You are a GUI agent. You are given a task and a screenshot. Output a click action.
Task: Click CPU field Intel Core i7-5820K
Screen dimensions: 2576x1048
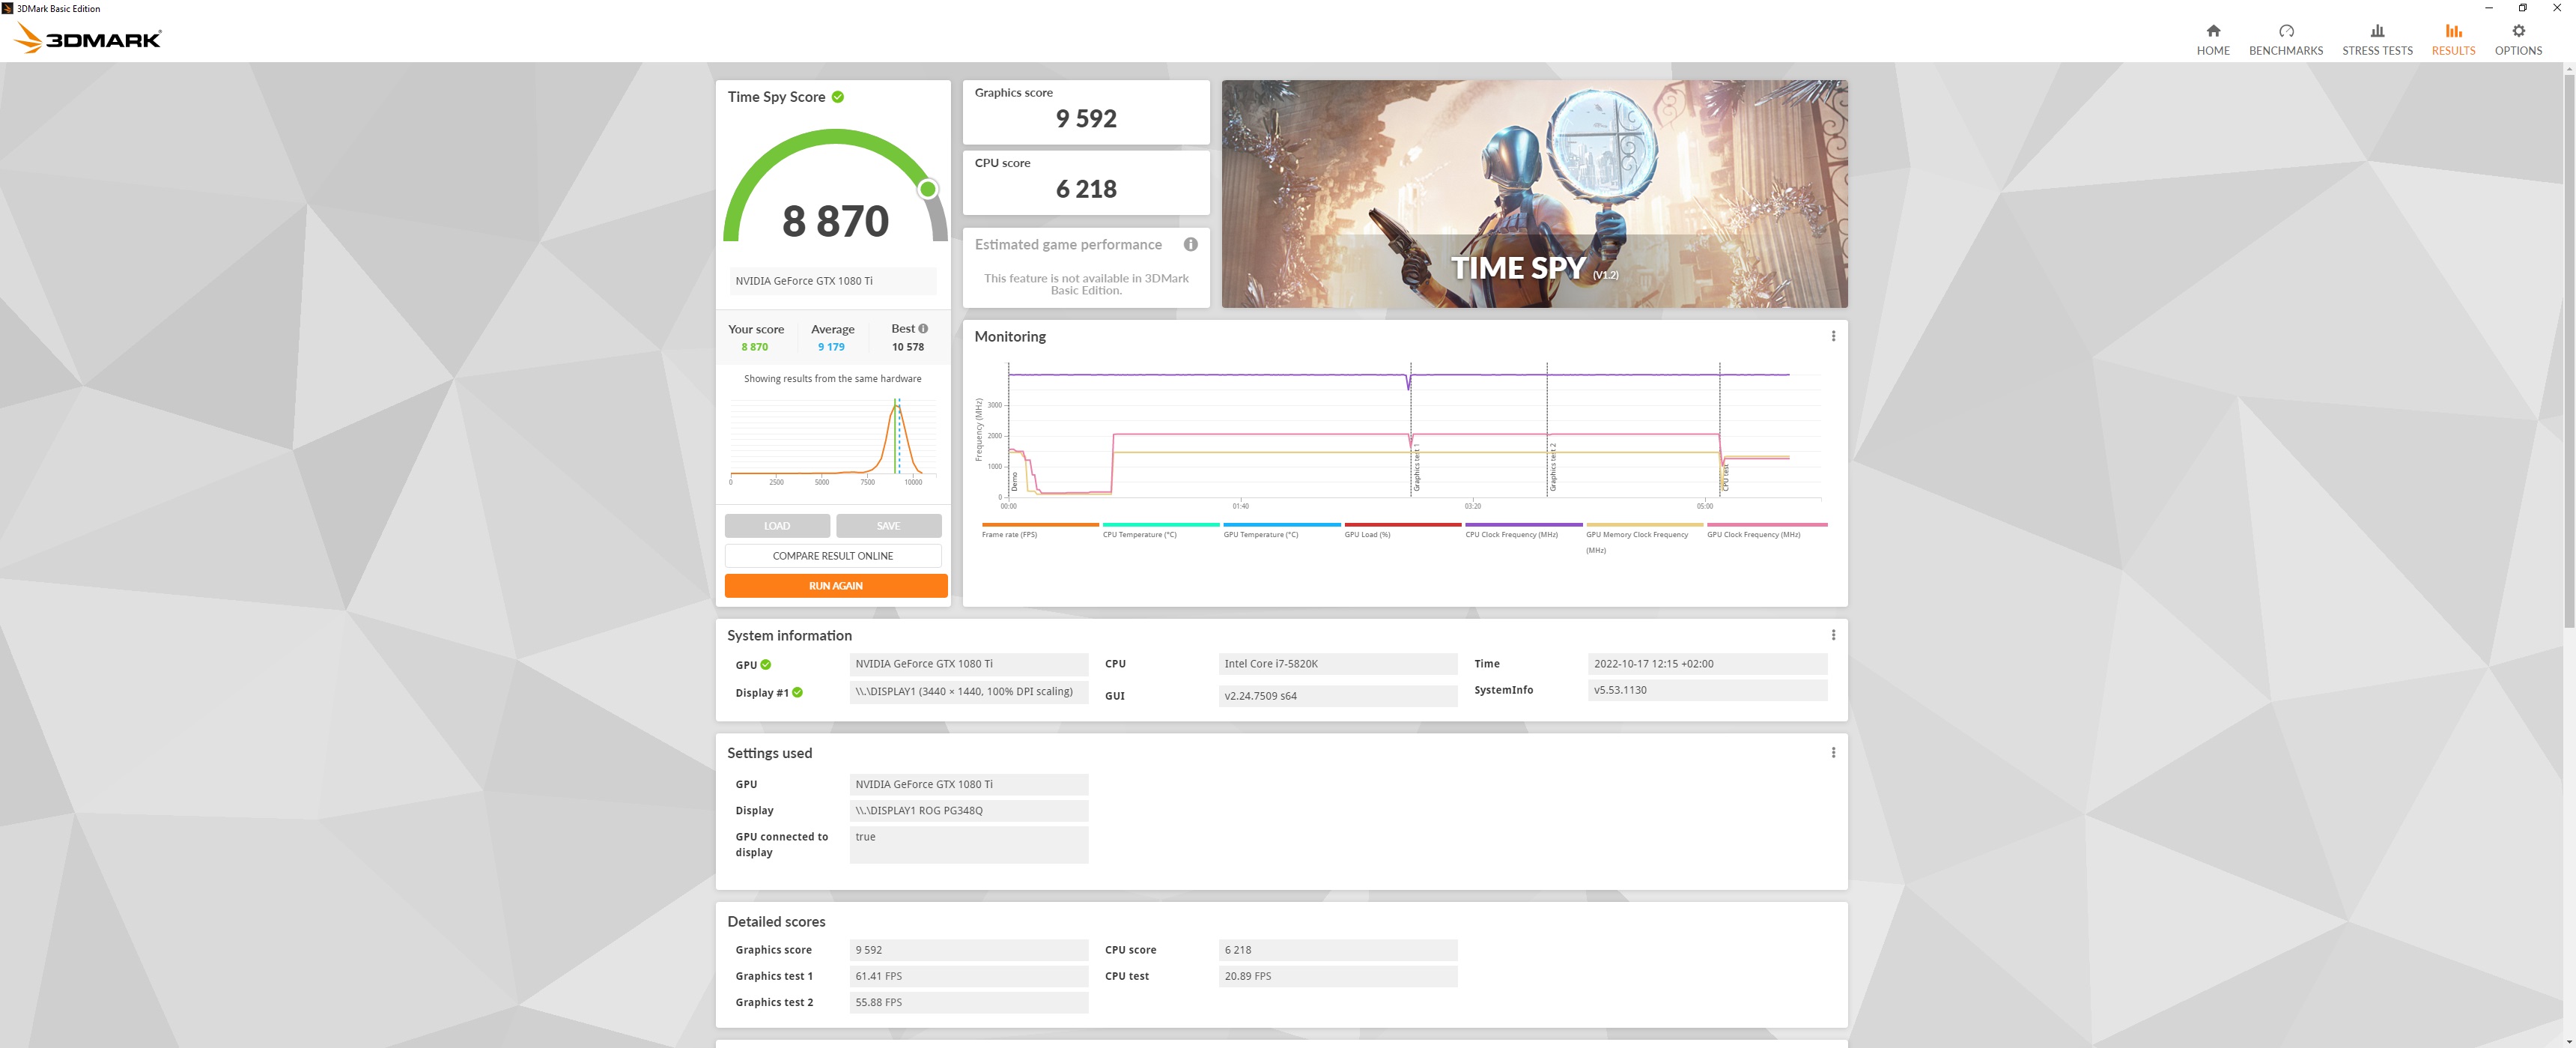(x=1338, y=664)
